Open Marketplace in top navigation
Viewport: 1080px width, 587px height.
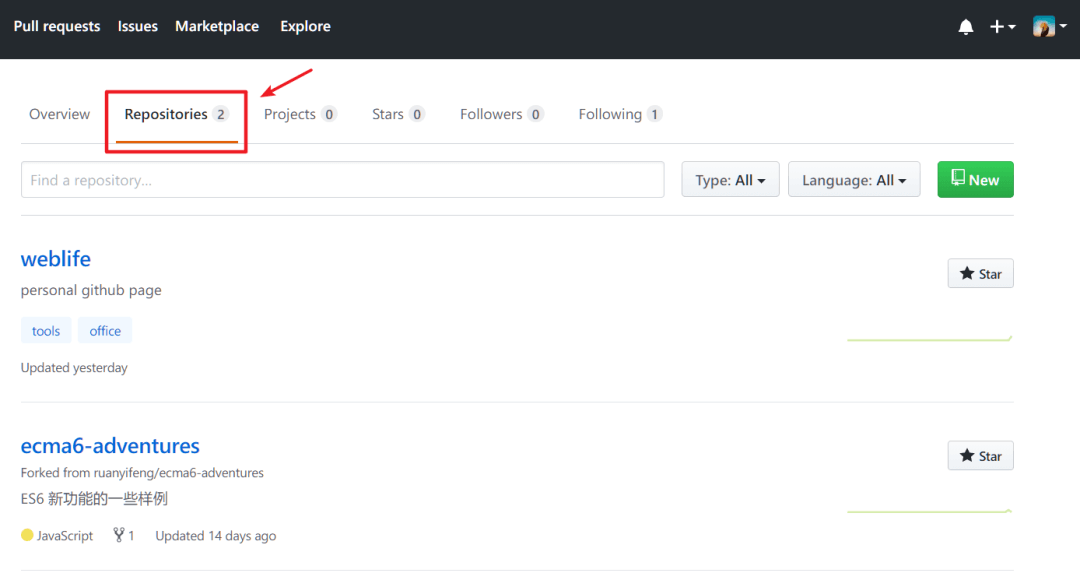click(217, 26)
